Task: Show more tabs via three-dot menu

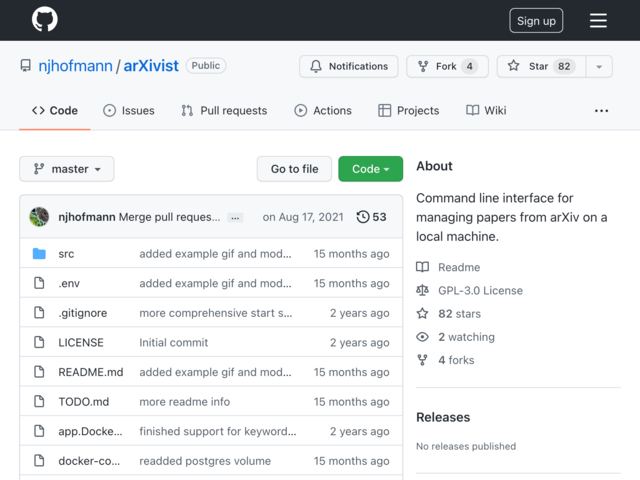Action: 601,110
